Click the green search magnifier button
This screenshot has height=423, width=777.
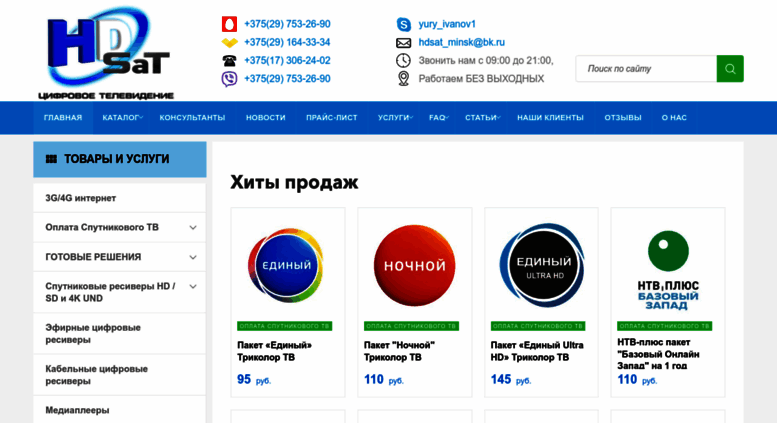(730, 69)
